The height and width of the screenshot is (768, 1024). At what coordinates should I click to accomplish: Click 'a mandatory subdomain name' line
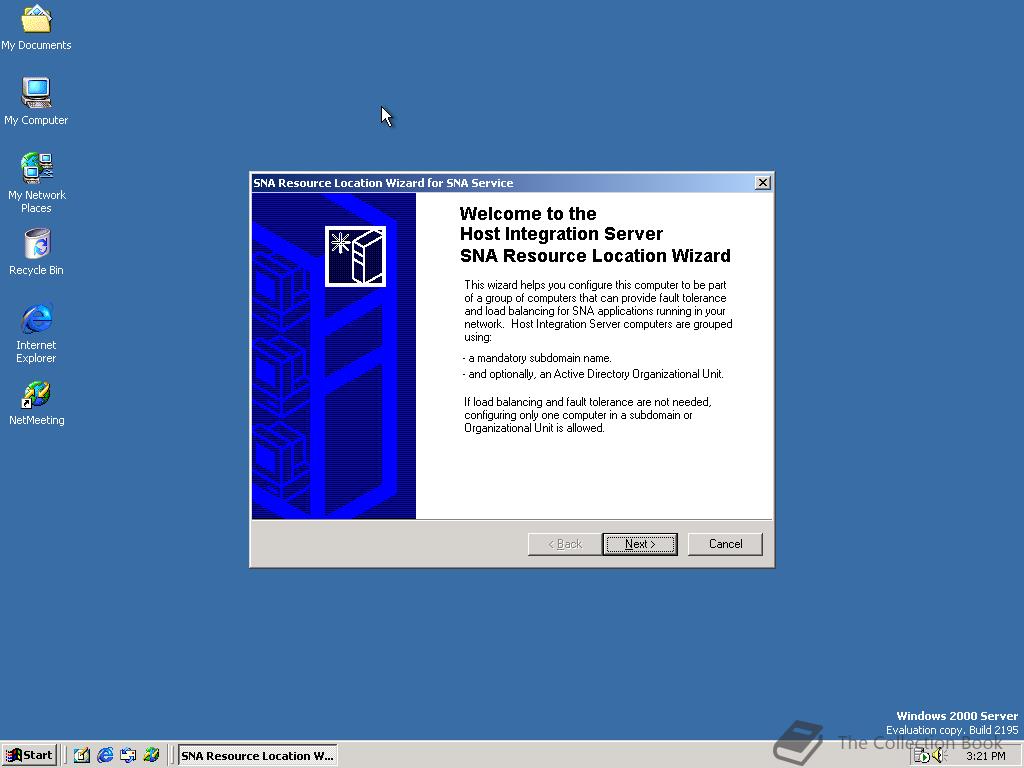(x=537, y=358)
